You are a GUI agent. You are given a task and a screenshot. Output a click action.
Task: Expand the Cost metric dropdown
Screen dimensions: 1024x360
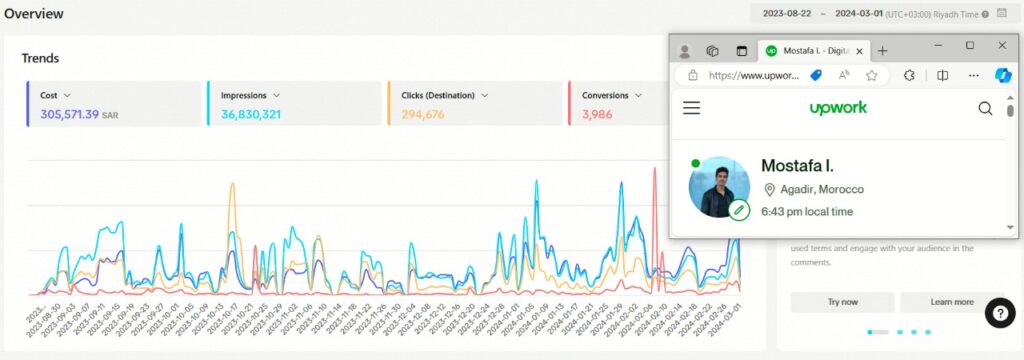tap(67, 95)
